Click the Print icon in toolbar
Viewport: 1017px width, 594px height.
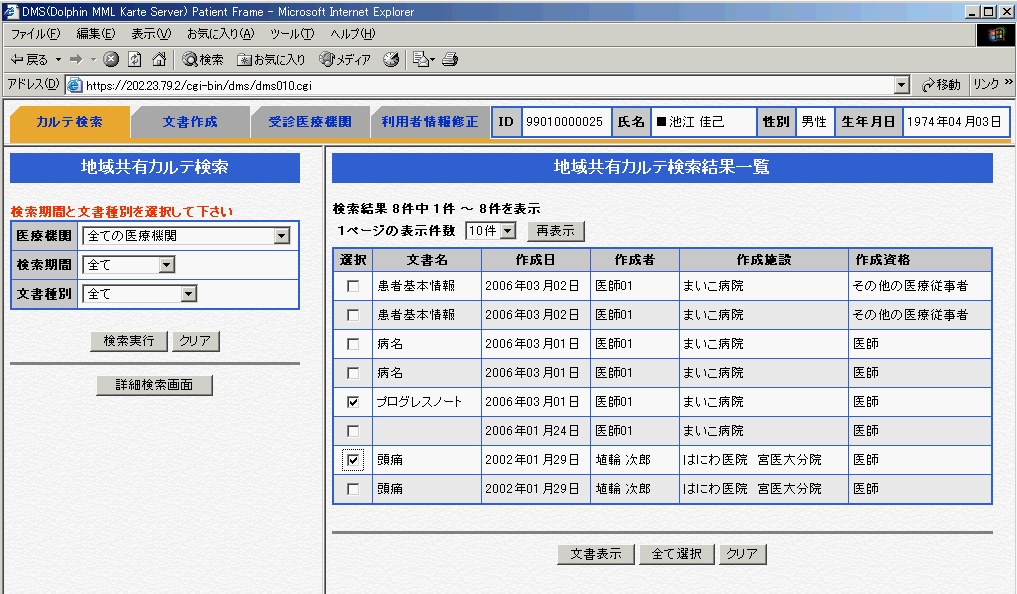pos(450,59)
